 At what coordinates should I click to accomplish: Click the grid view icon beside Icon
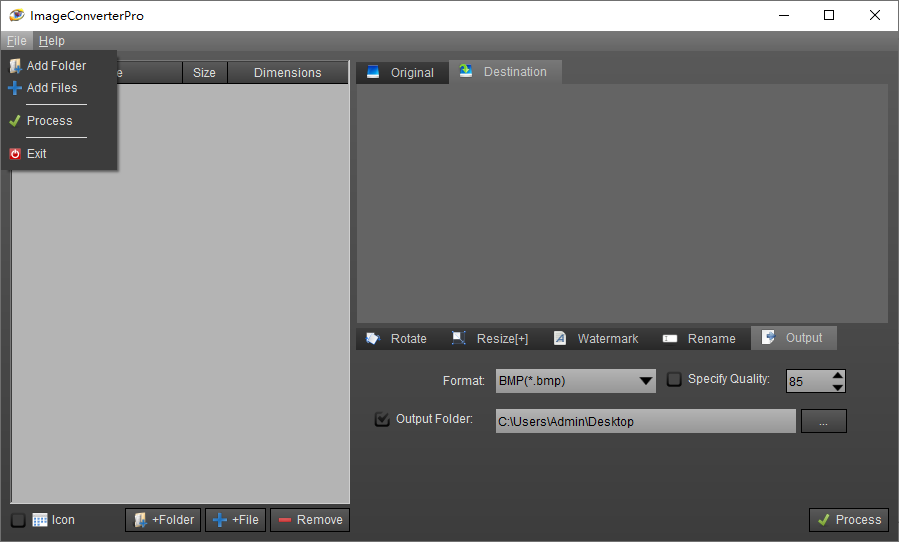tap(40, 520)
